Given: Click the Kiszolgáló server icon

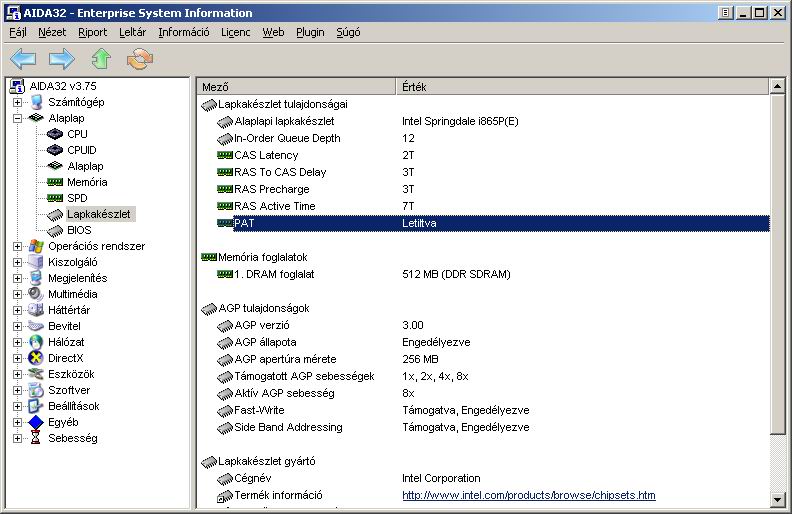Looking at the screenshot, I should (x=36, y=262).
